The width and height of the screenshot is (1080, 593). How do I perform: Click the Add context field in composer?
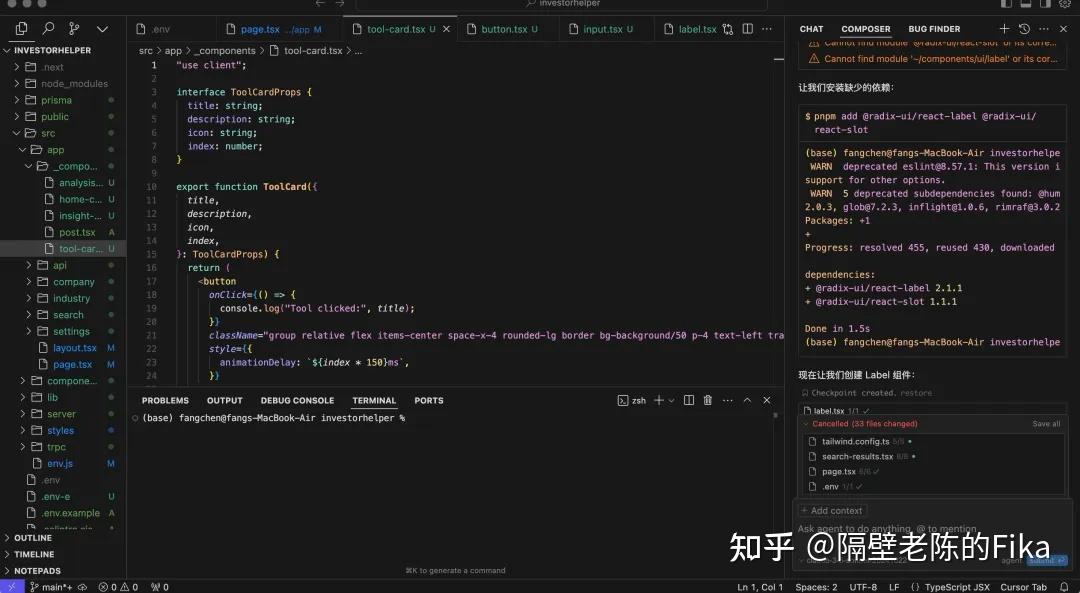pos(833,510)
